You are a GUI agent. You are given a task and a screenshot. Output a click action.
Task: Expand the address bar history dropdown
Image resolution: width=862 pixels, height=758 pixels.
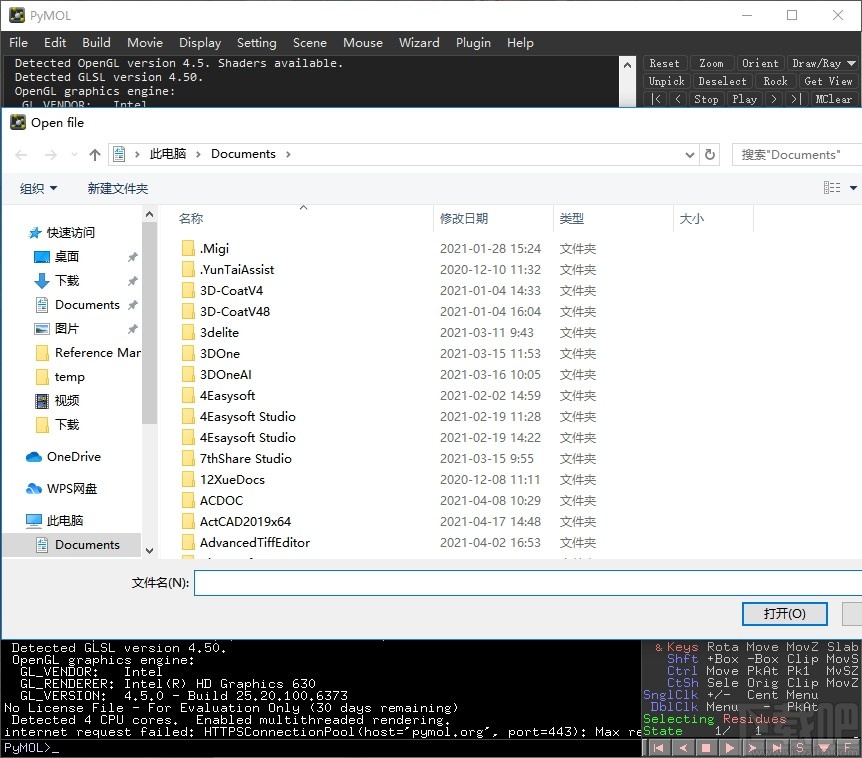click(689, 155)
